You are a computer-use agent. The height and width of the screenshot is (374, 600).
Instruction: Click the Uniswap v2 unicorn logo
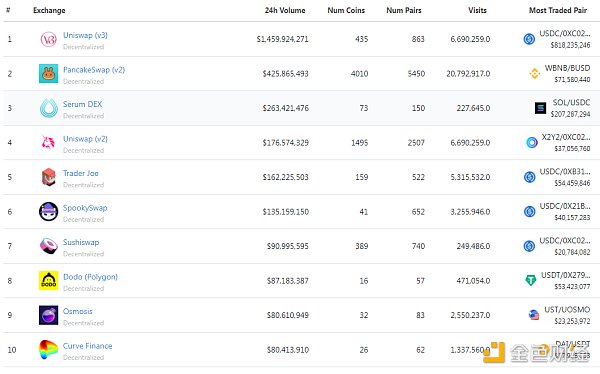pyautogui.click(x=48, y=142)
